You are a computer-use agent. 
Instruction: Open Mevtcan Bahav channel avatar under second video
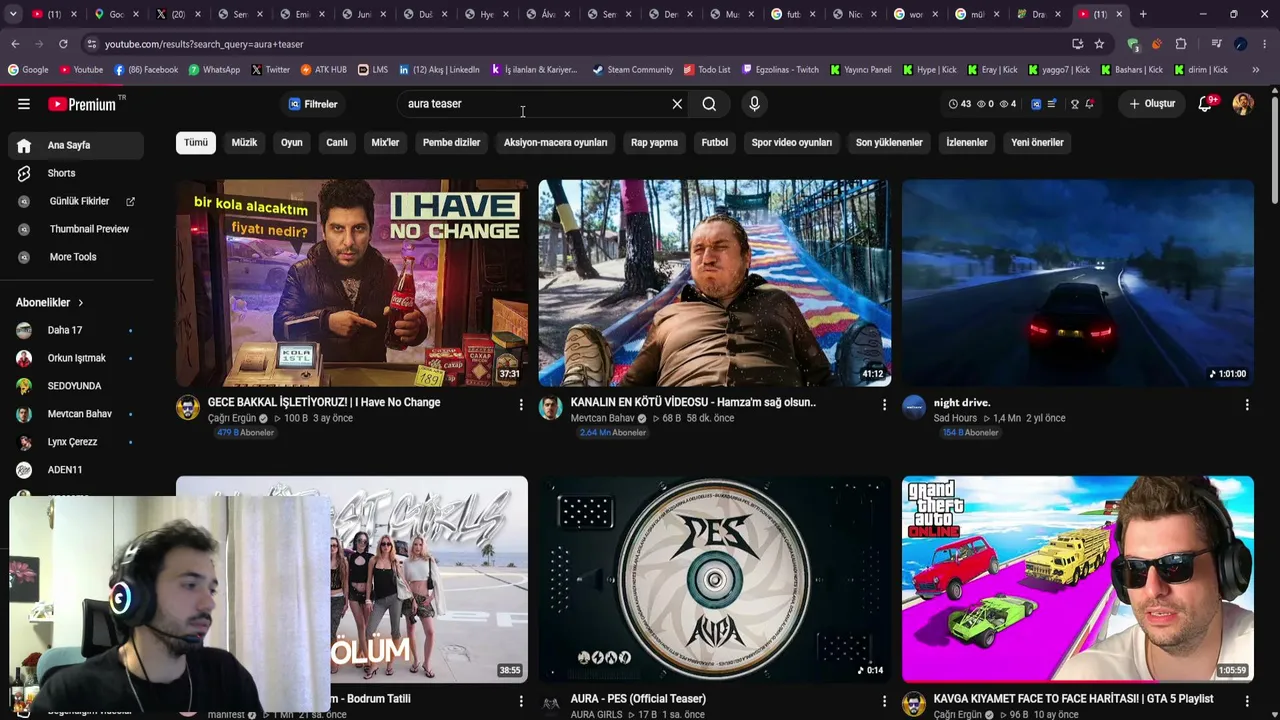point(551,407)
